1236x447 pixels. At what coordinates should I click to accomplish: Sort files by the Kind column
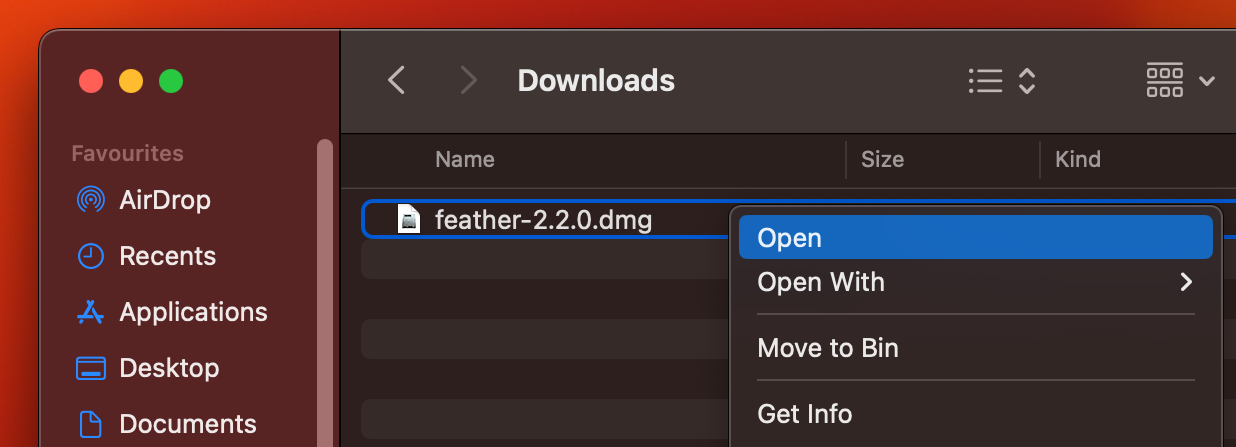(1078, 159)
